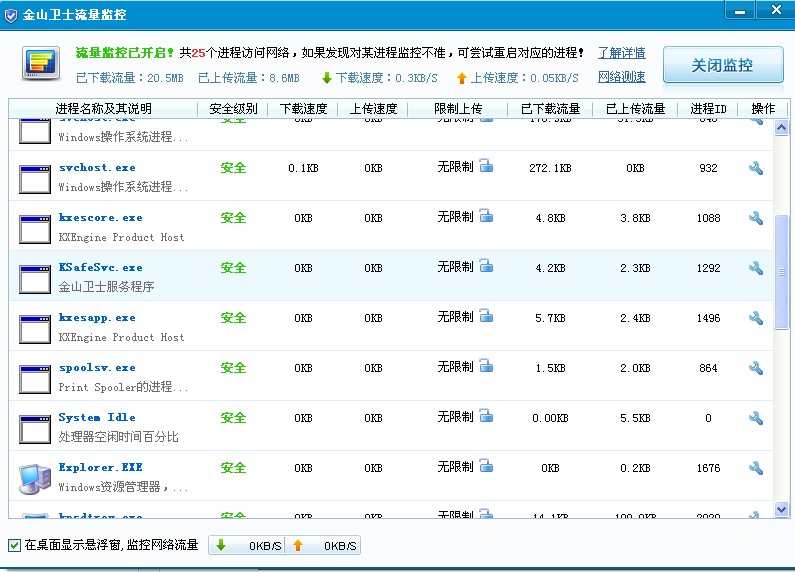Screen dimensions: 795x572
Task: Click the System Idle process icon
Action: tap(35, 429)
